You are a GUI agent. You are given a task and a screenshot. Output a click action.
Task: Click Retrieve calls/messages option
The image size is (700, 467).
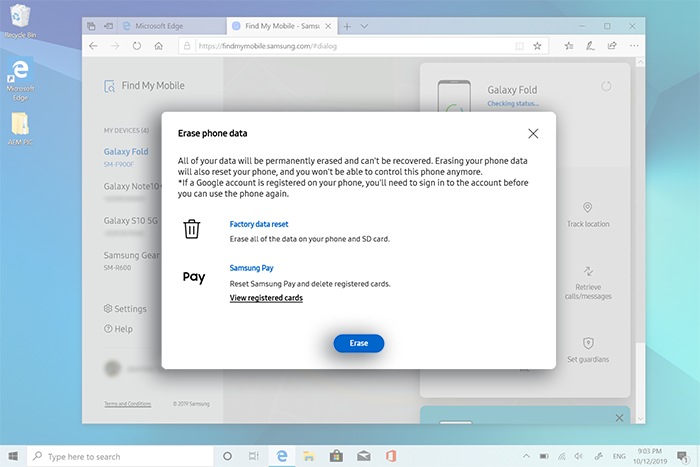588,283
